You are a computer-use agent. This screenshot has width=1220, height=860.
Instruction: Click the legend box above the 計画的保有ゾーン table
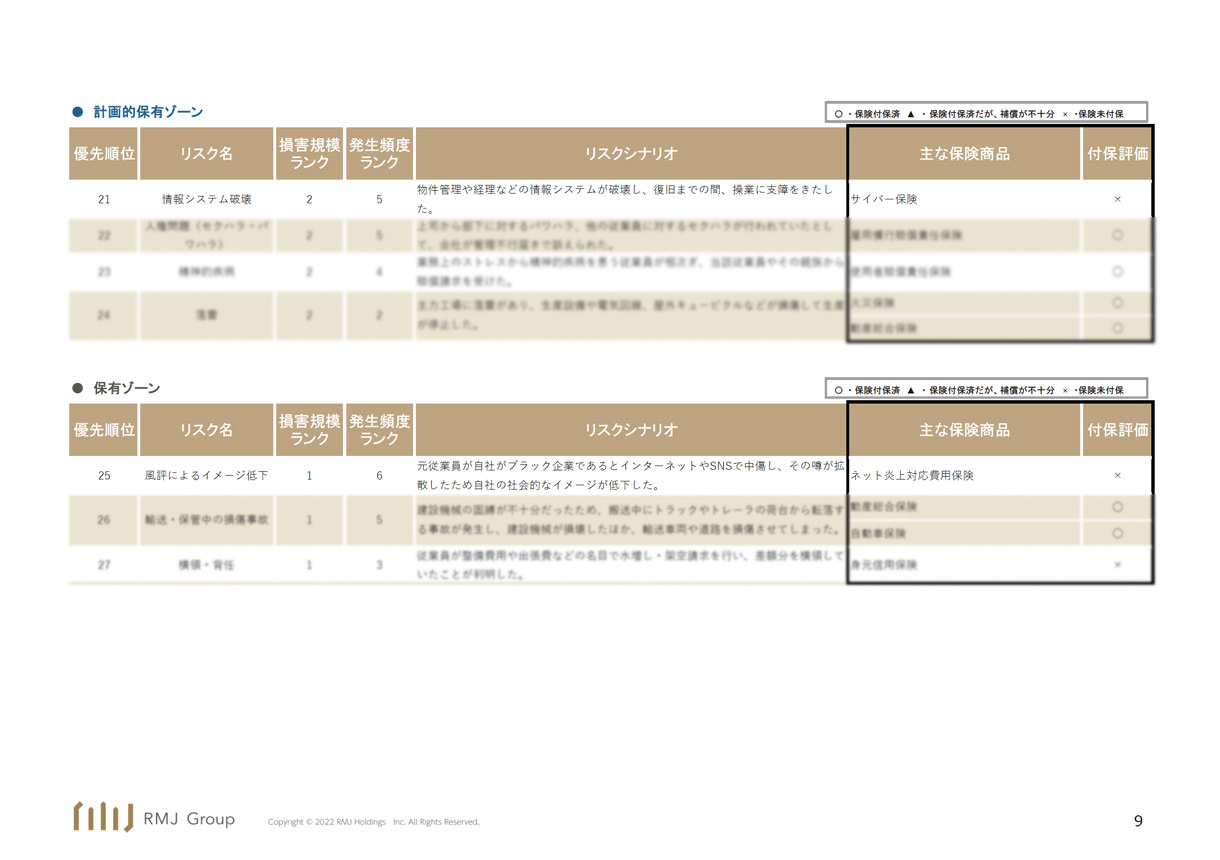point(986,112)
